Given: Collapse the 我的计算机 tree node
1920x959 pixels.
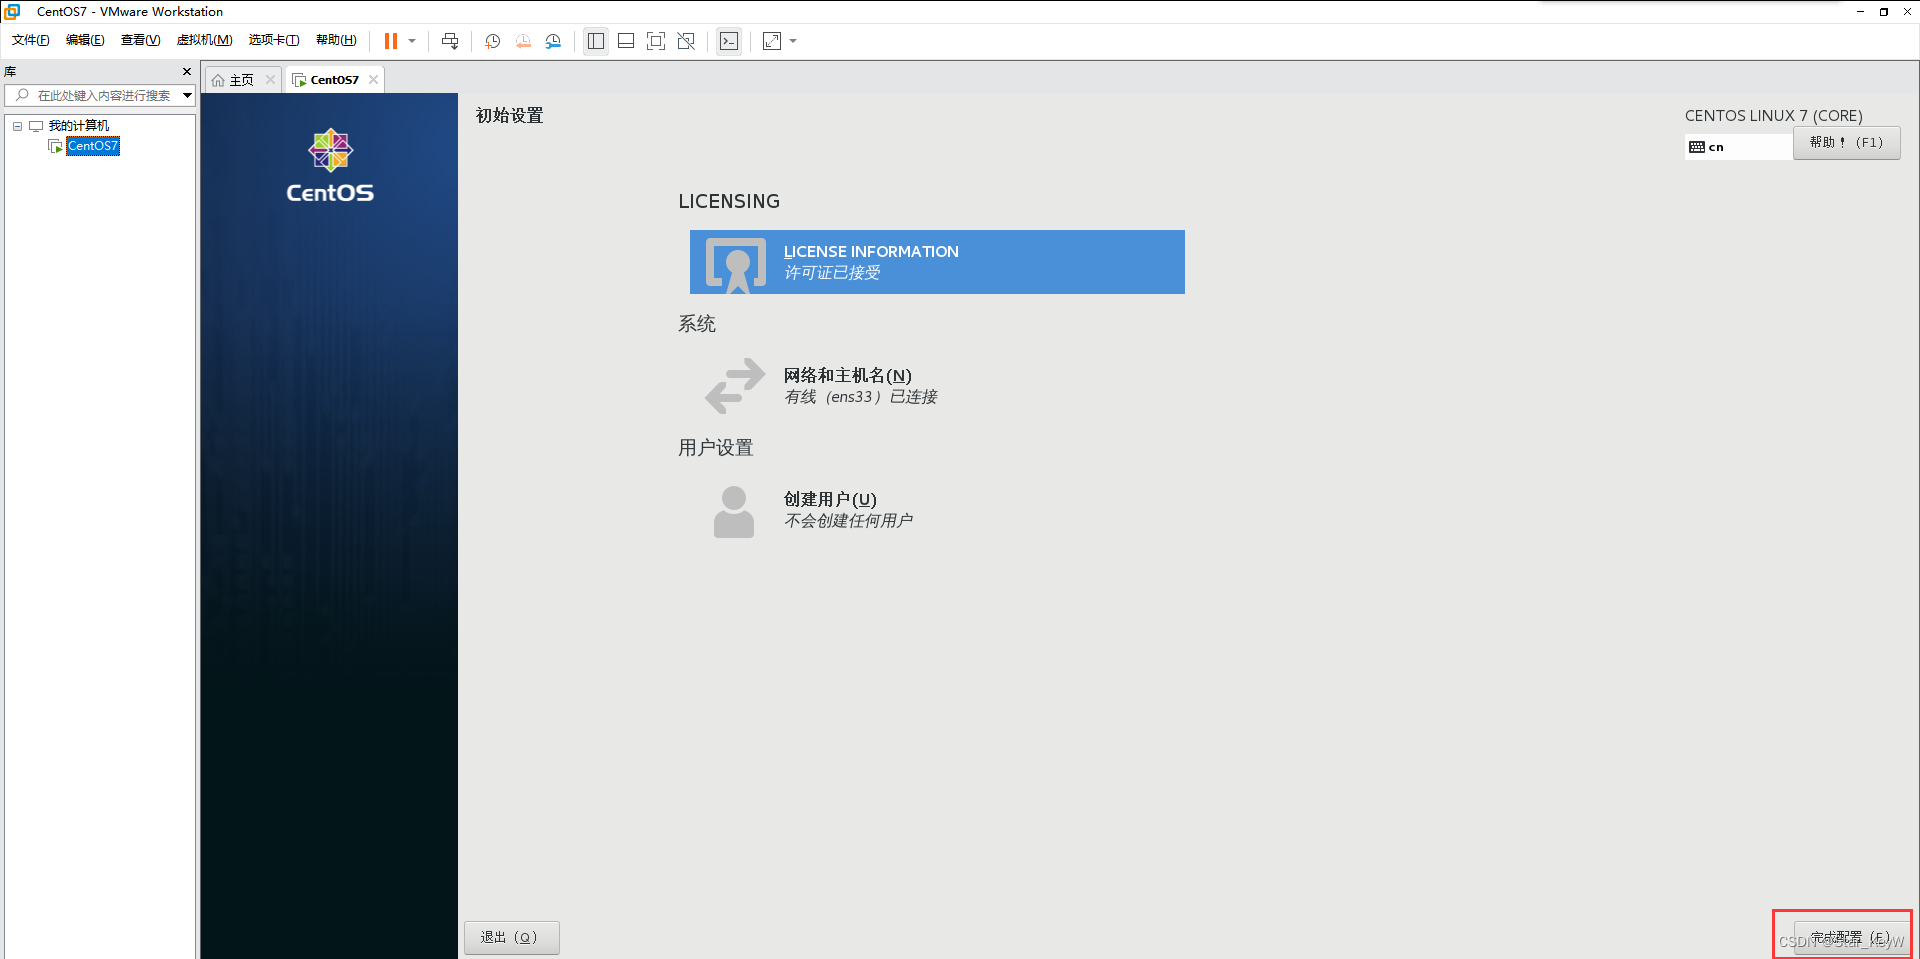Looking at the screenshot, I should 17,125.
